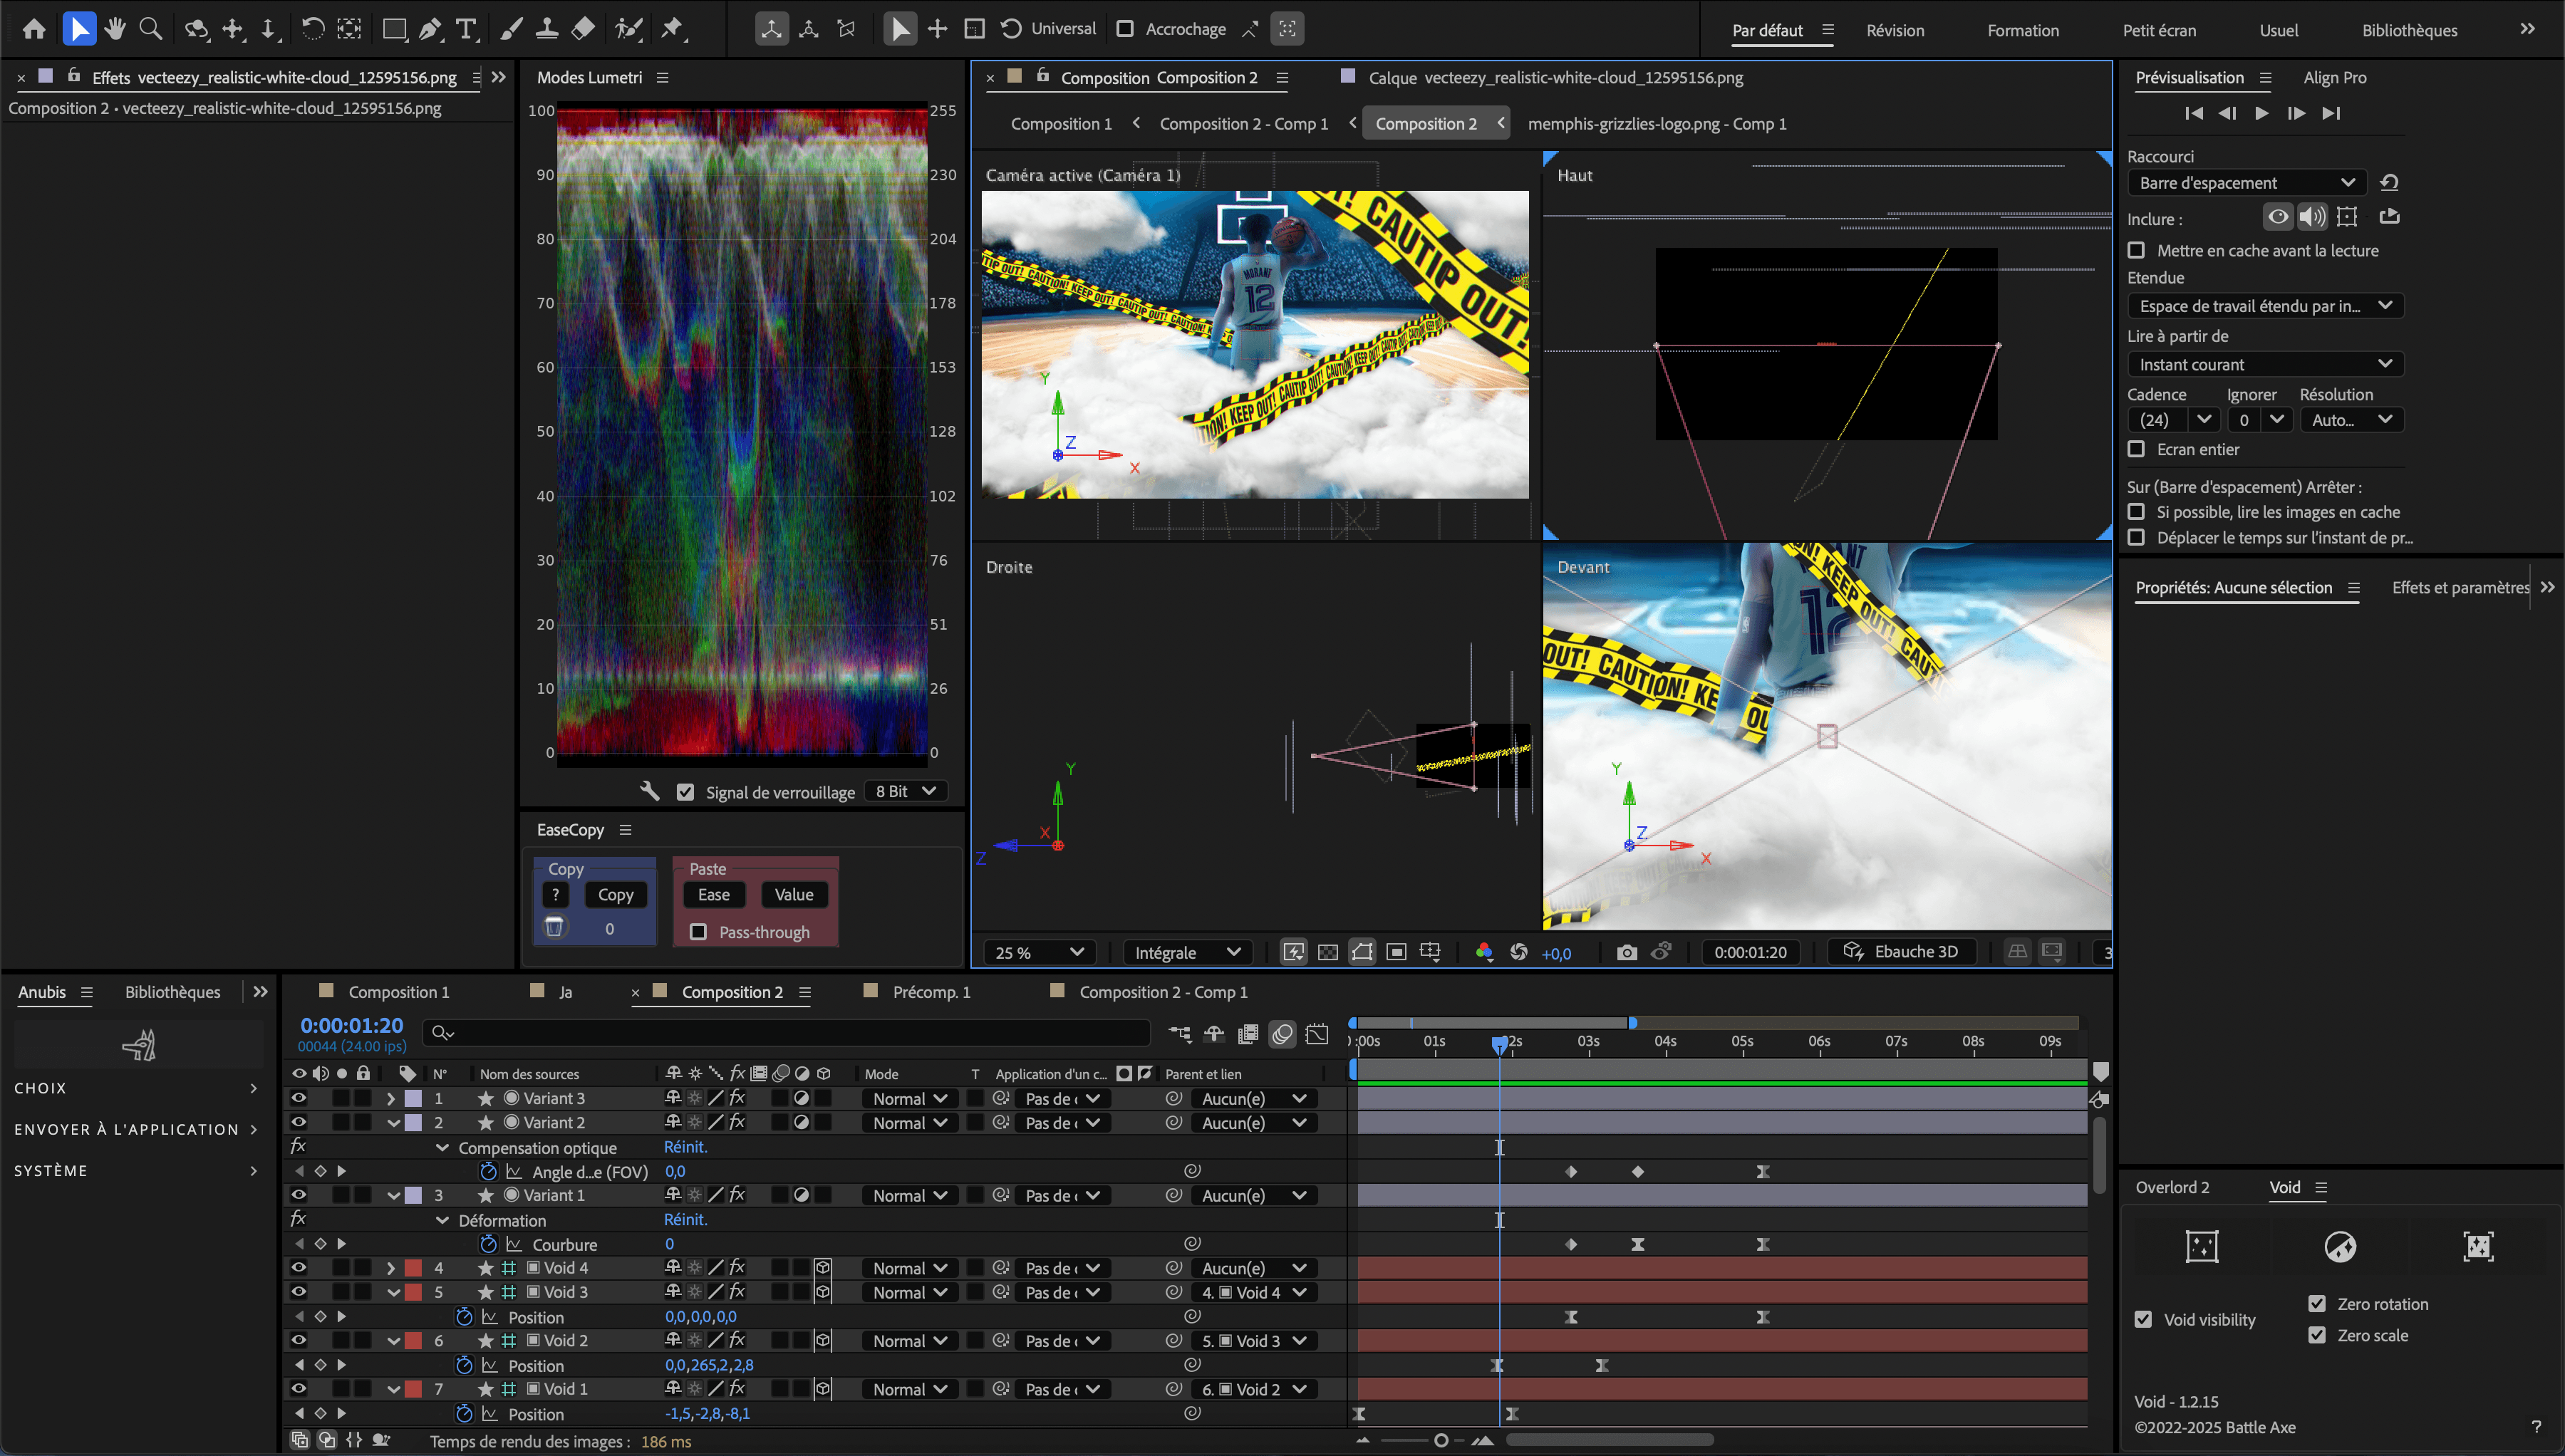Open the Cadence (24) dropdown

(2173, 420)
